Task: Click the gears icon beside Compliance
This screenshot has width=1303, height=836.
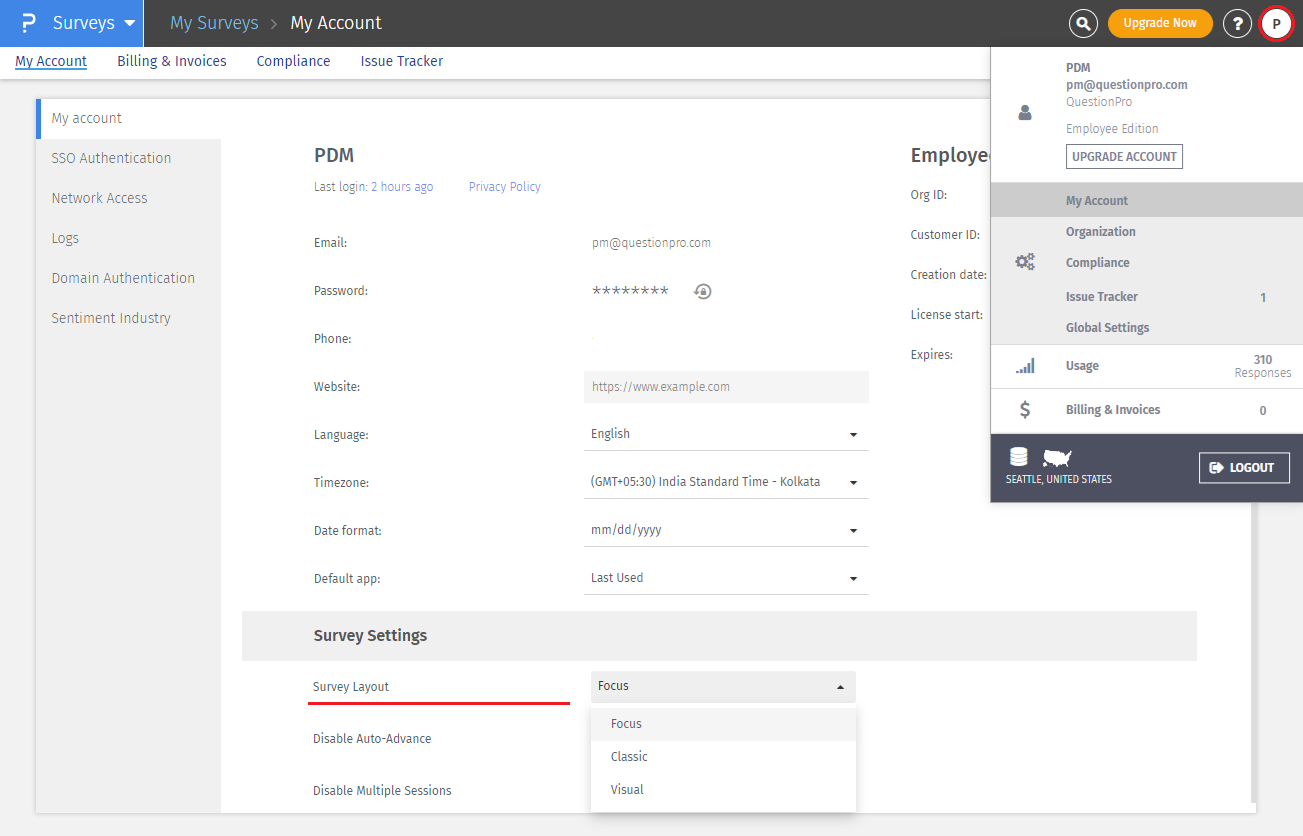Action: click(x=1024, y=261)
